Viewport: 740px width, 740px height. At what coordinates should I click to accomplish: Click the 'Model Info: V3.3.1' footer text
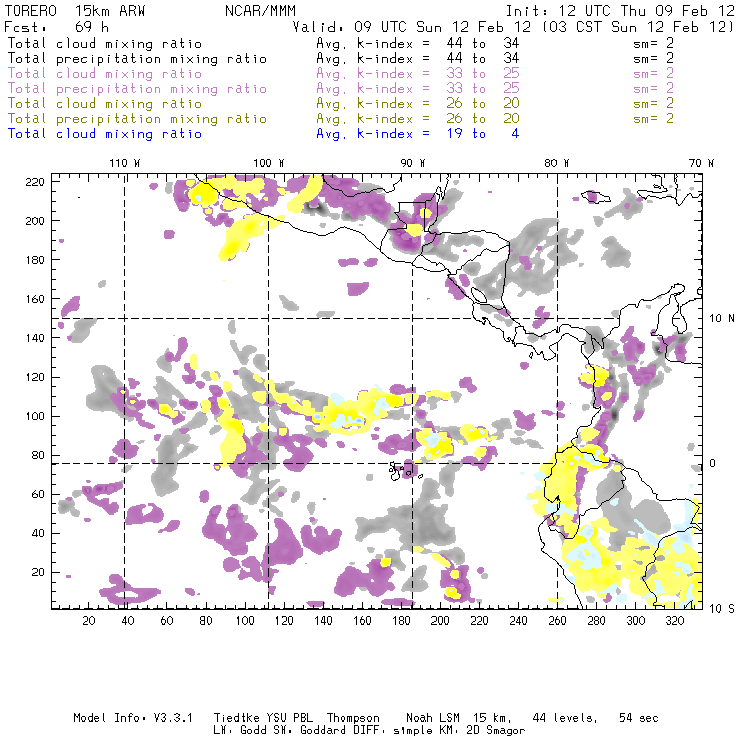pyautogui.click(x=133, y=718)
